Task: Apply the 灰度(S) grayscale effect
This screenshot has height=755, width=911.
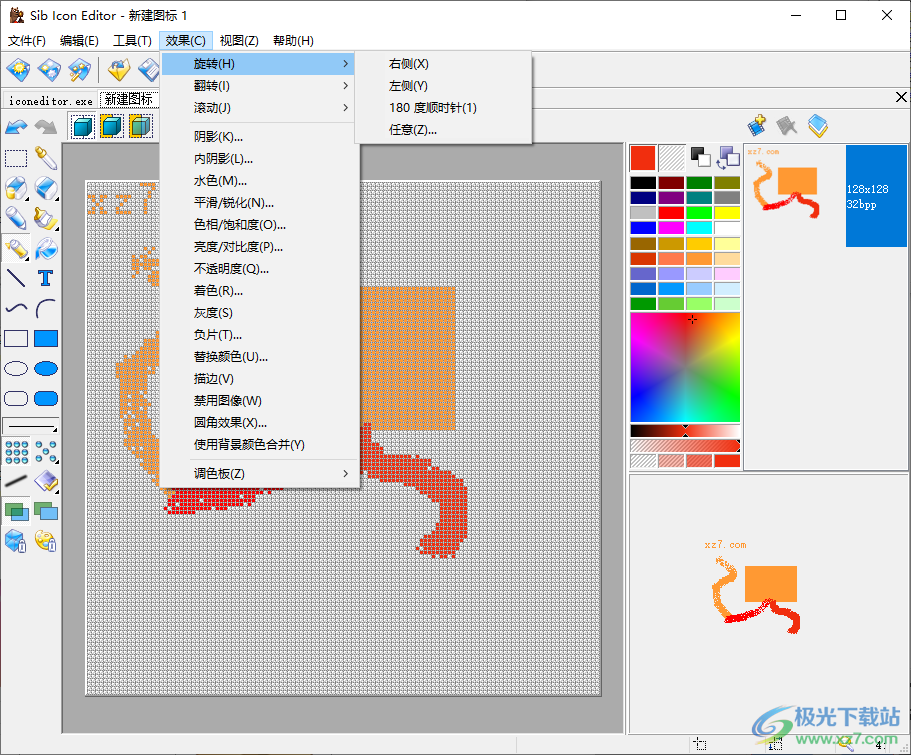Action: (x=258, y=313)
